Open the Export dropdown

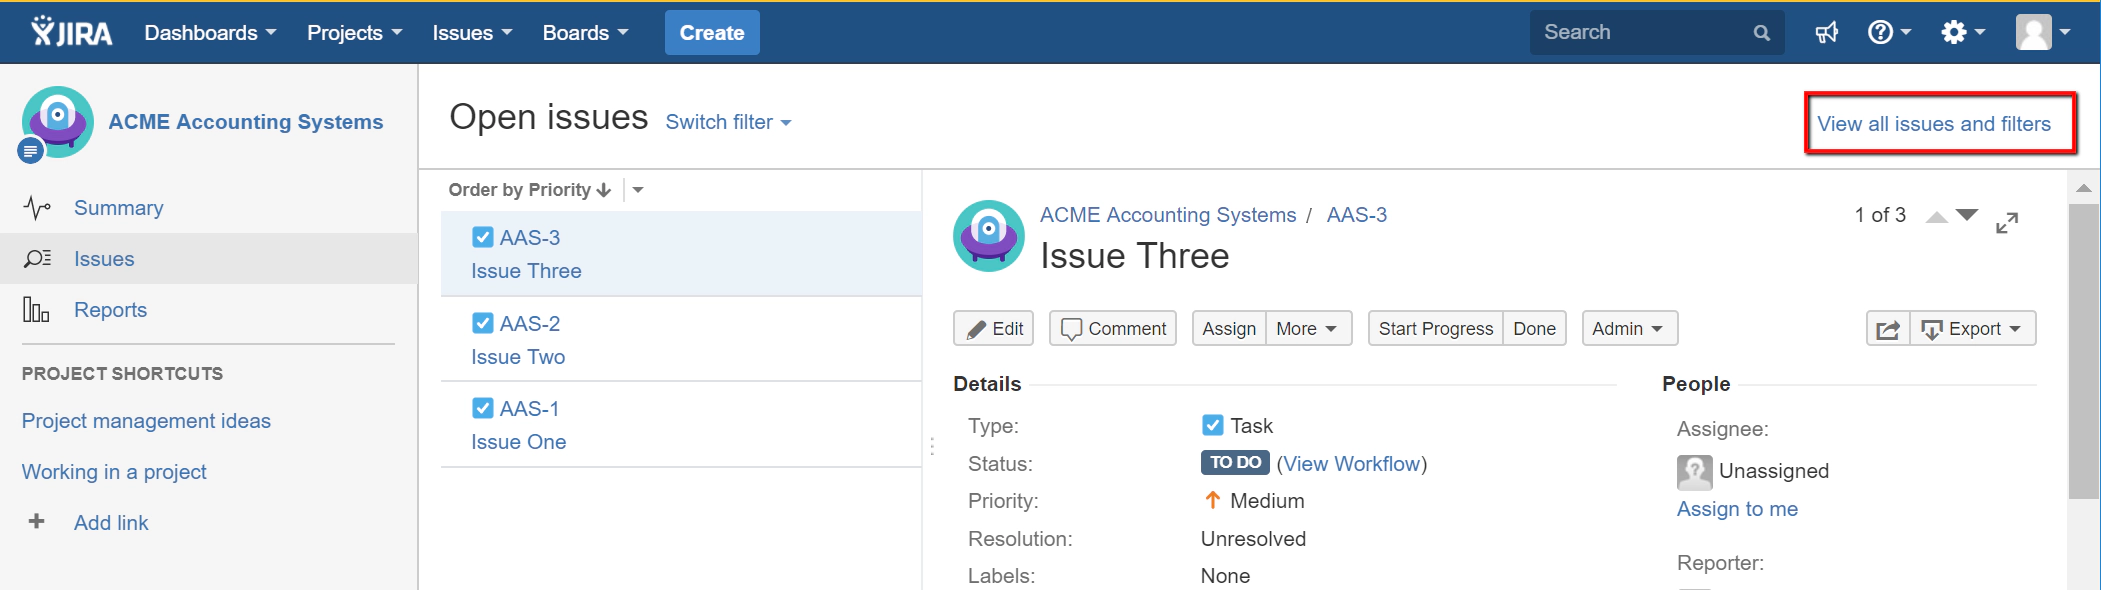1973,329
